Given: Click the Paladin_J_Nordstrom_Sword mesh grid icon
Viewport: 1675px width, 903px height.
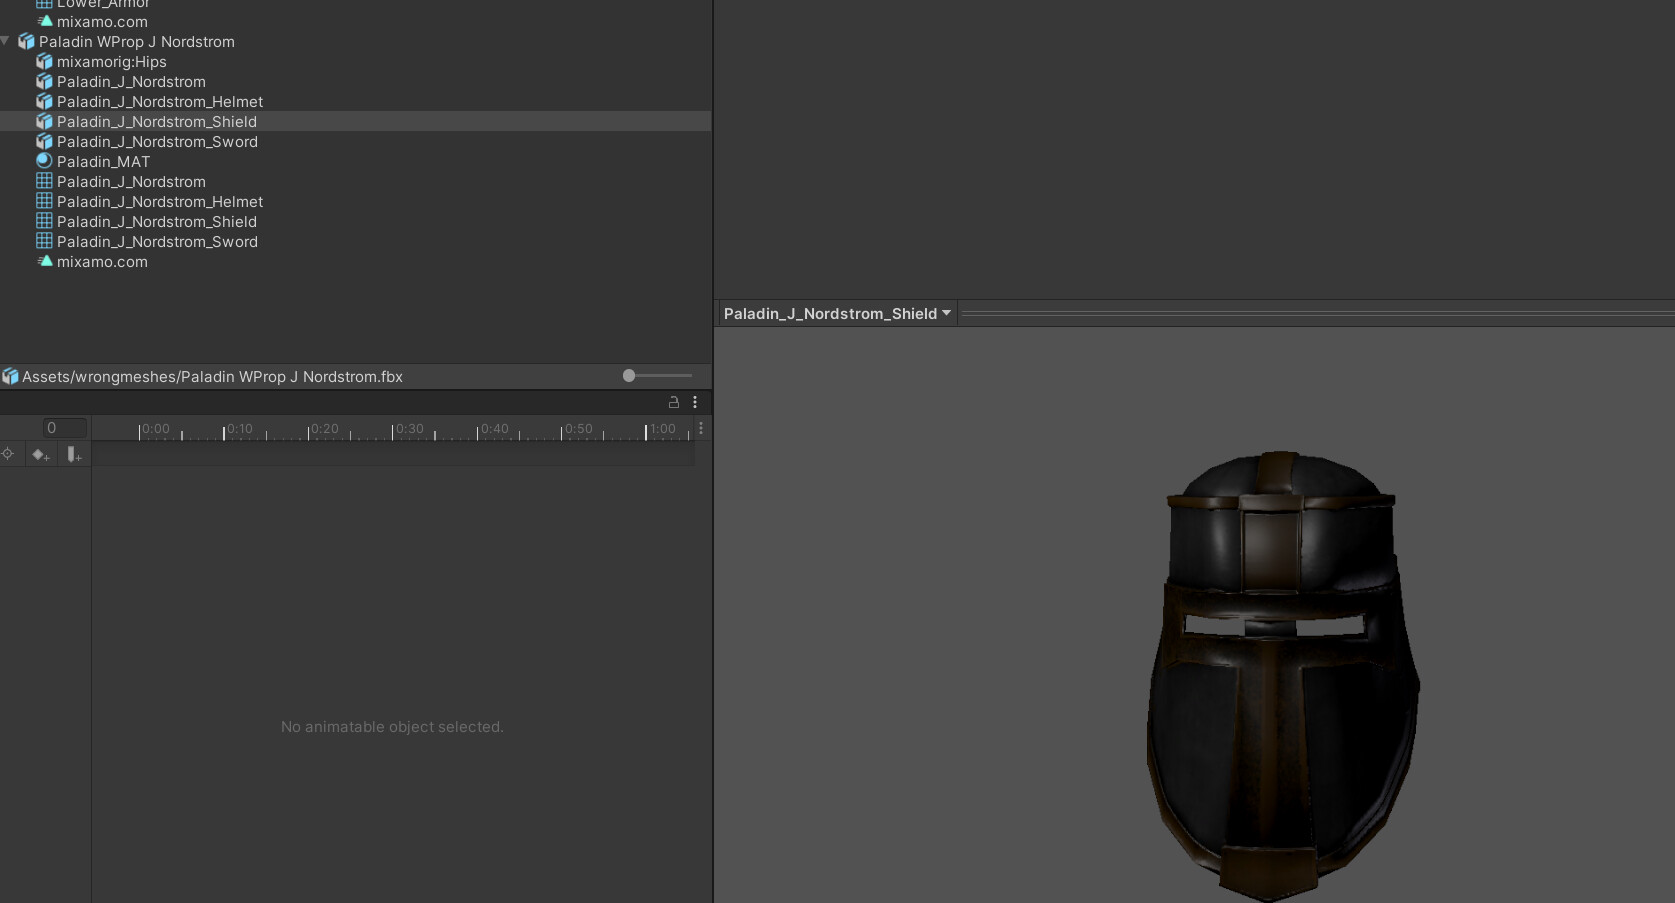Looking at the screenshot, I should tap(45, 241).
